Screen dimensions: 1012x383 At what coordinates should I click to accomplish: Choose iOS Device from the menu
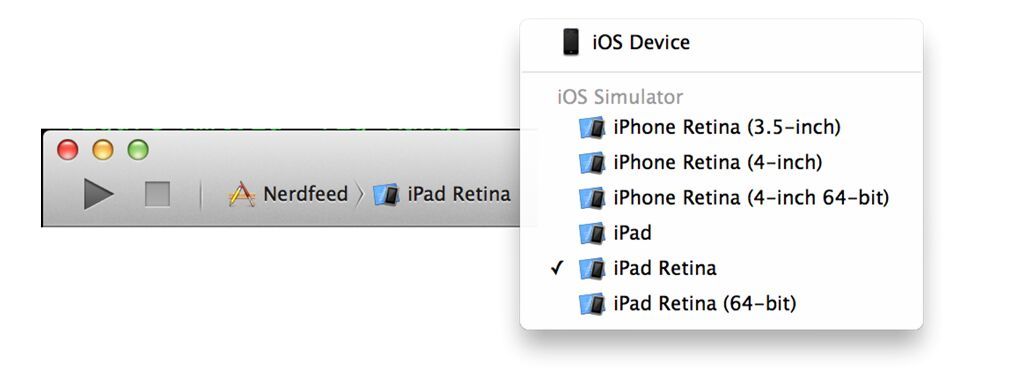tap(721, 43)
